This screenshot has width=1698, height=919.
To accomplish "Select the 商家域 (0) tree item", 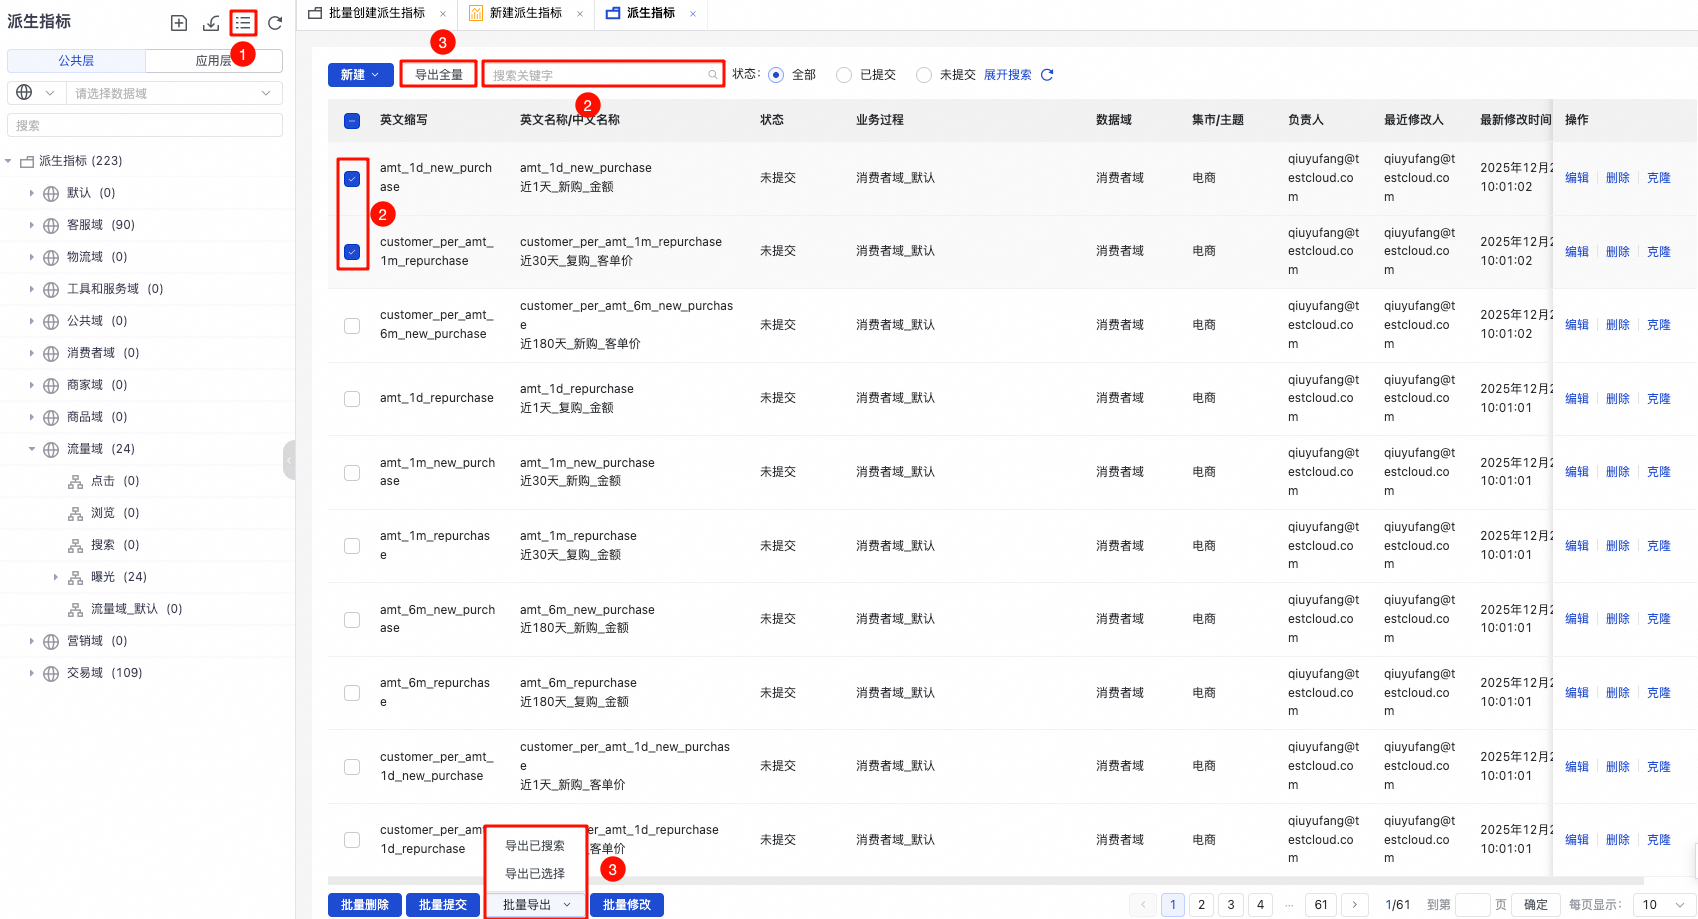I will click(x=97, y=385).
